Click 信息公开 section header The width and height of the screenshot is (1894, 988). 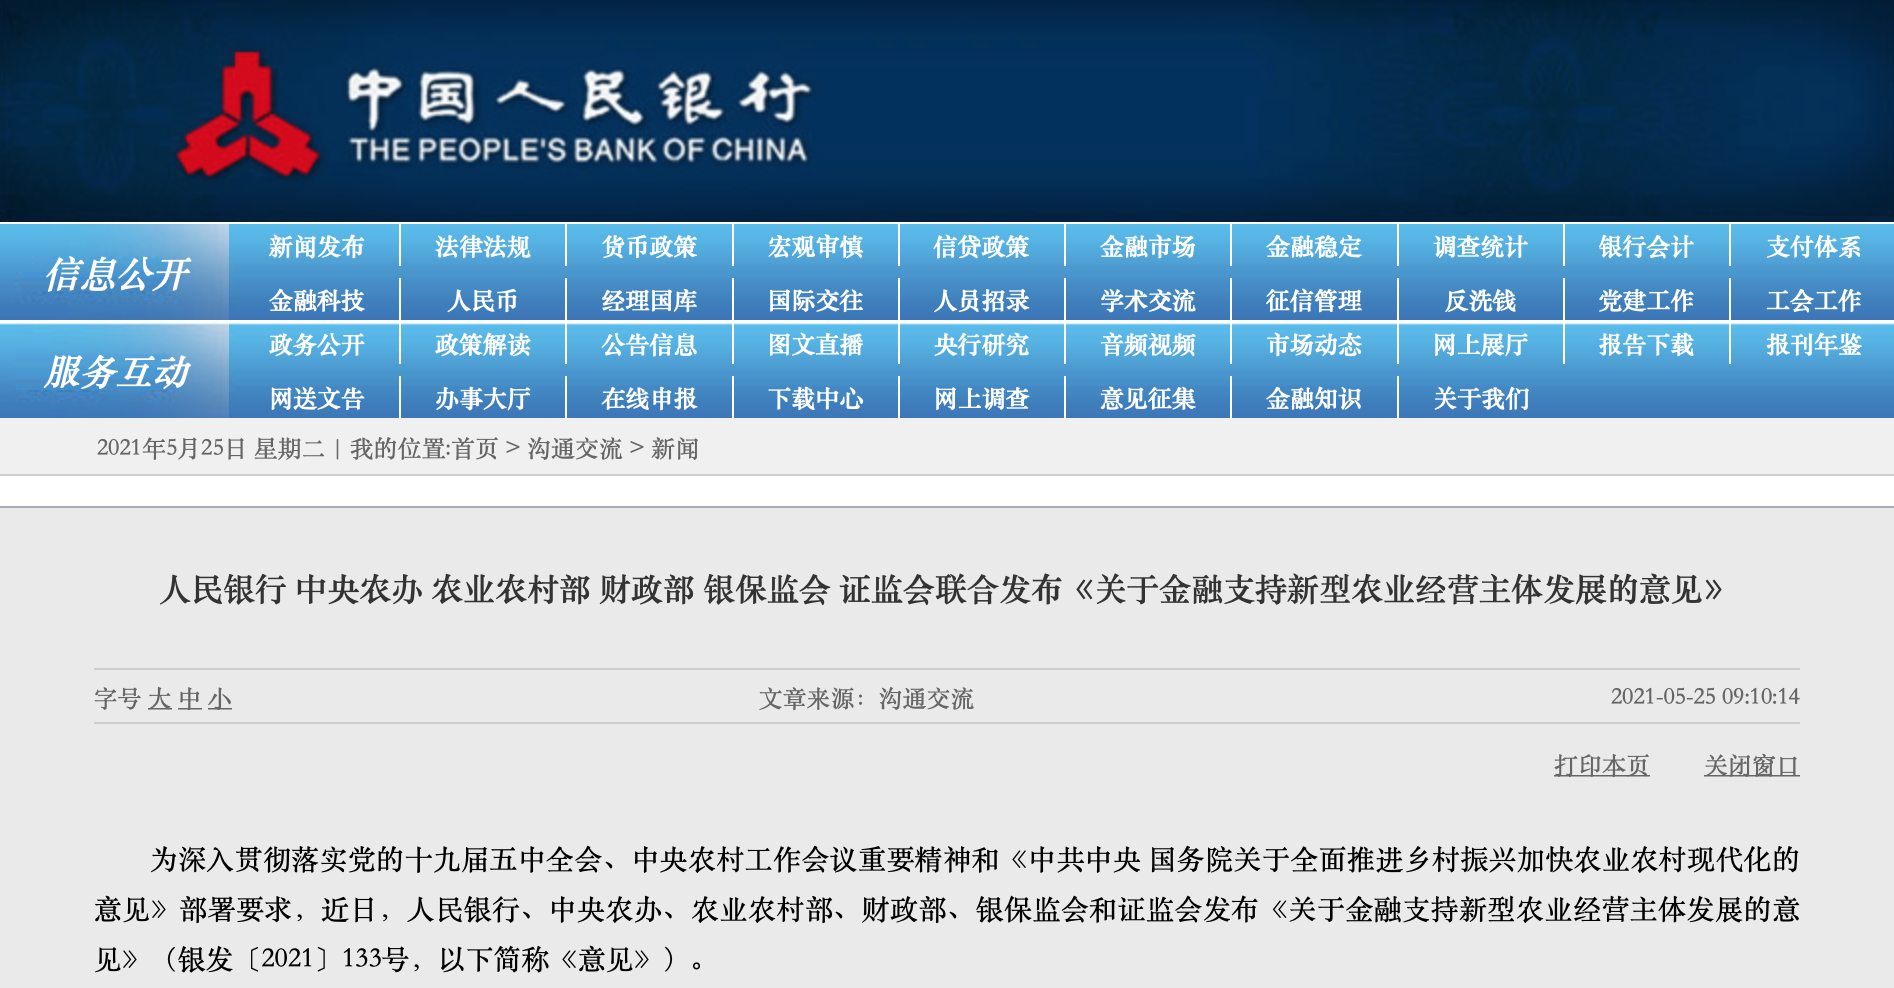pos(117,274)
